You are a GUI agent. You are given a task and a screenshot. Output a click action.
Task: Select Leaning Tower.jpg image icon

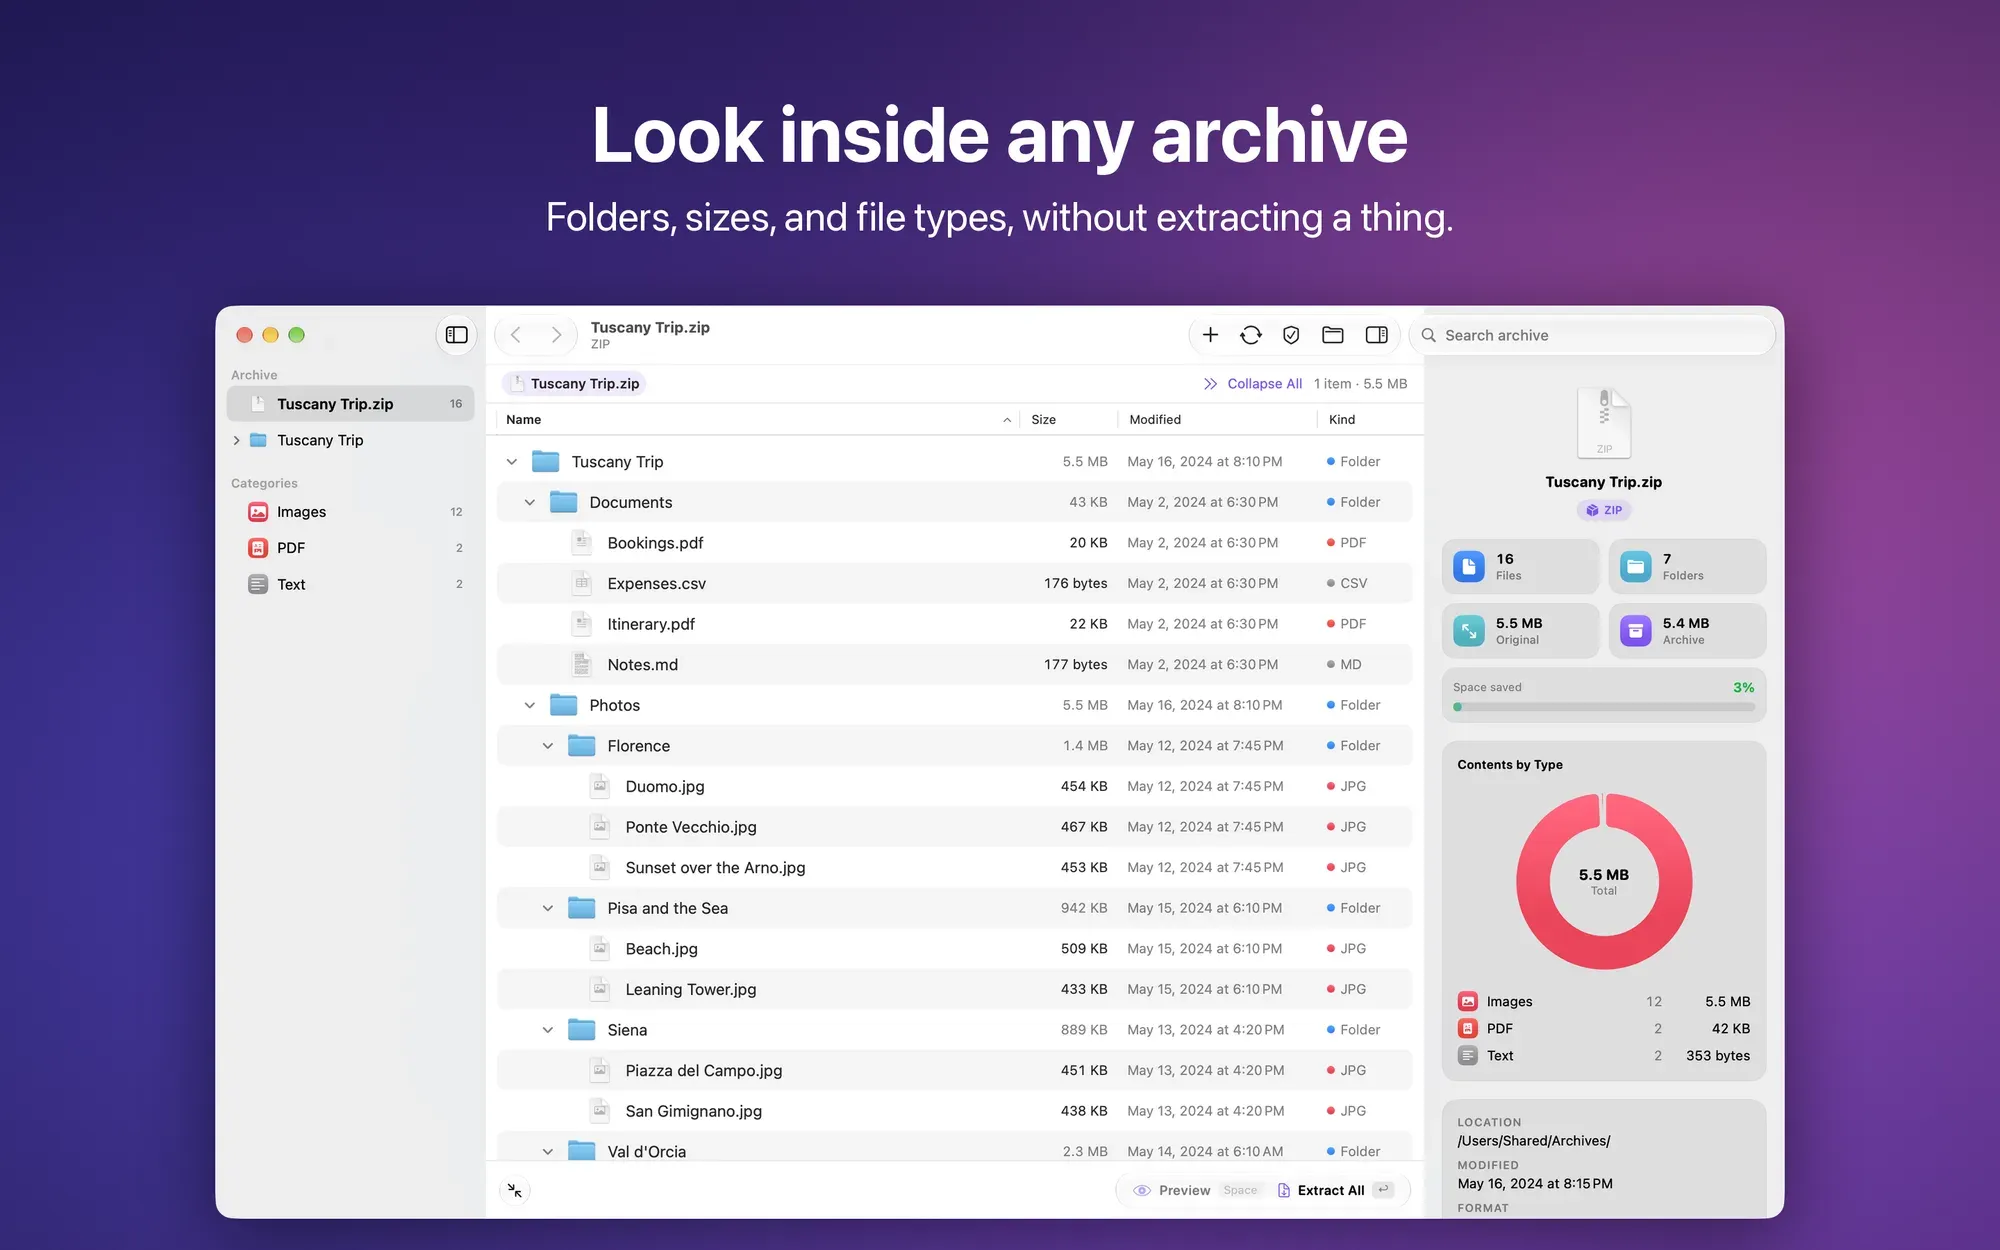(x=600, y=989)
